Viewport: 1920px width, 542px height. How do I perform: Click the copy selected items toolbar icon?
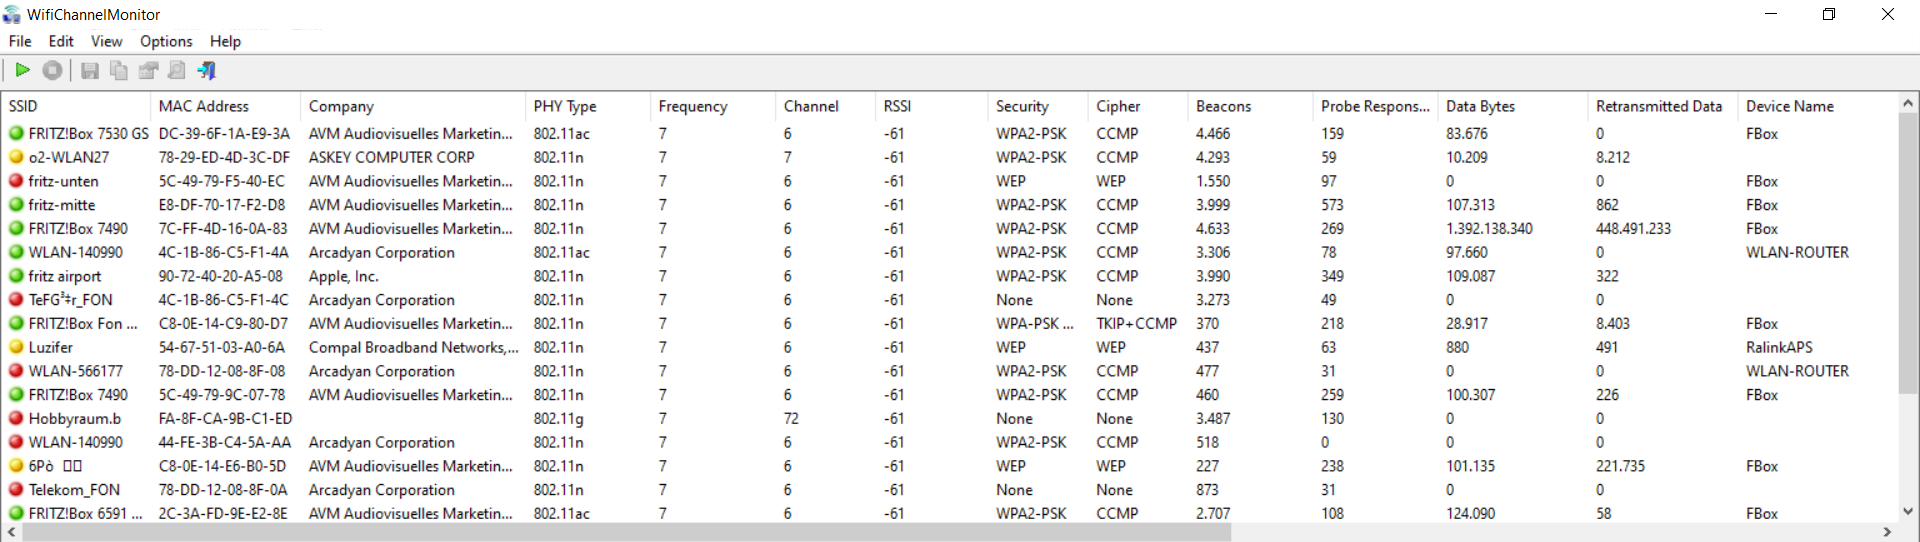119,70
